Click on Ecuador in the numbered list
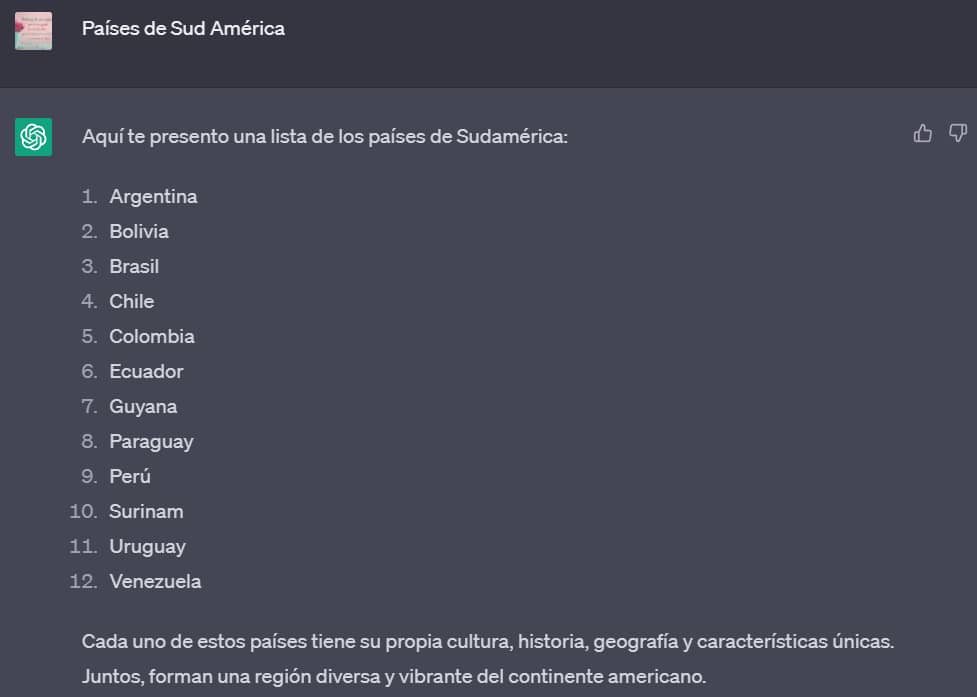 [146, 371]
